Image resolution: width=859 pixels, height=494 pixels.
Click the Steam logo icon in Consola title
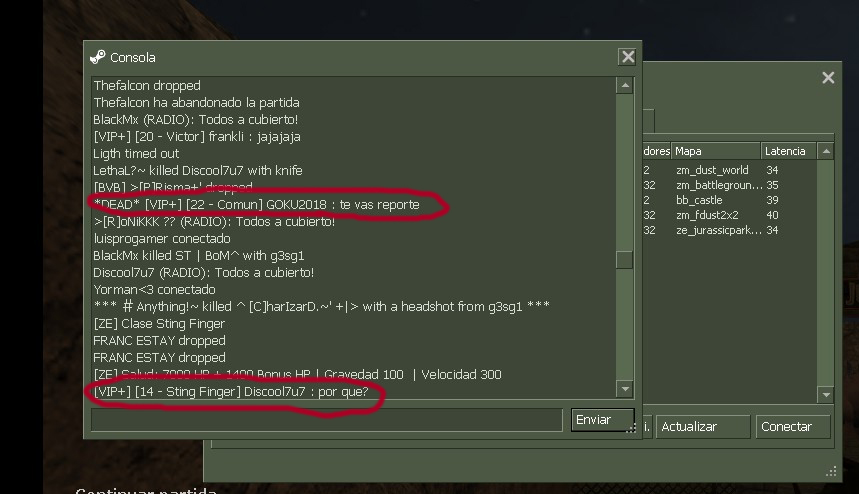pos(98,57)
